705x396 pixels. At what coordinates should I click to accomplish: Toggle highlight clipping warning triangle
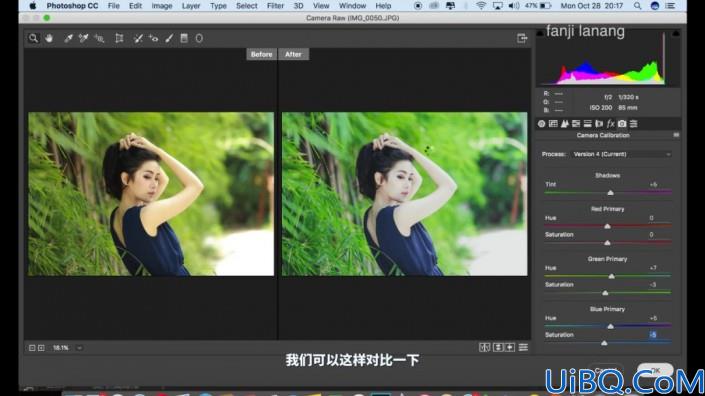tap(676, 33)
